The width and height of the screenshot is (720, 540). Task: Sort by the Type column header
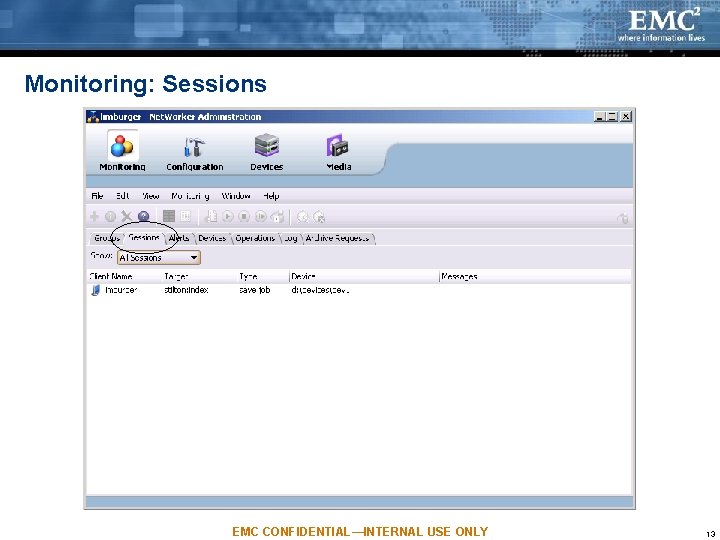tap(263, 276)
